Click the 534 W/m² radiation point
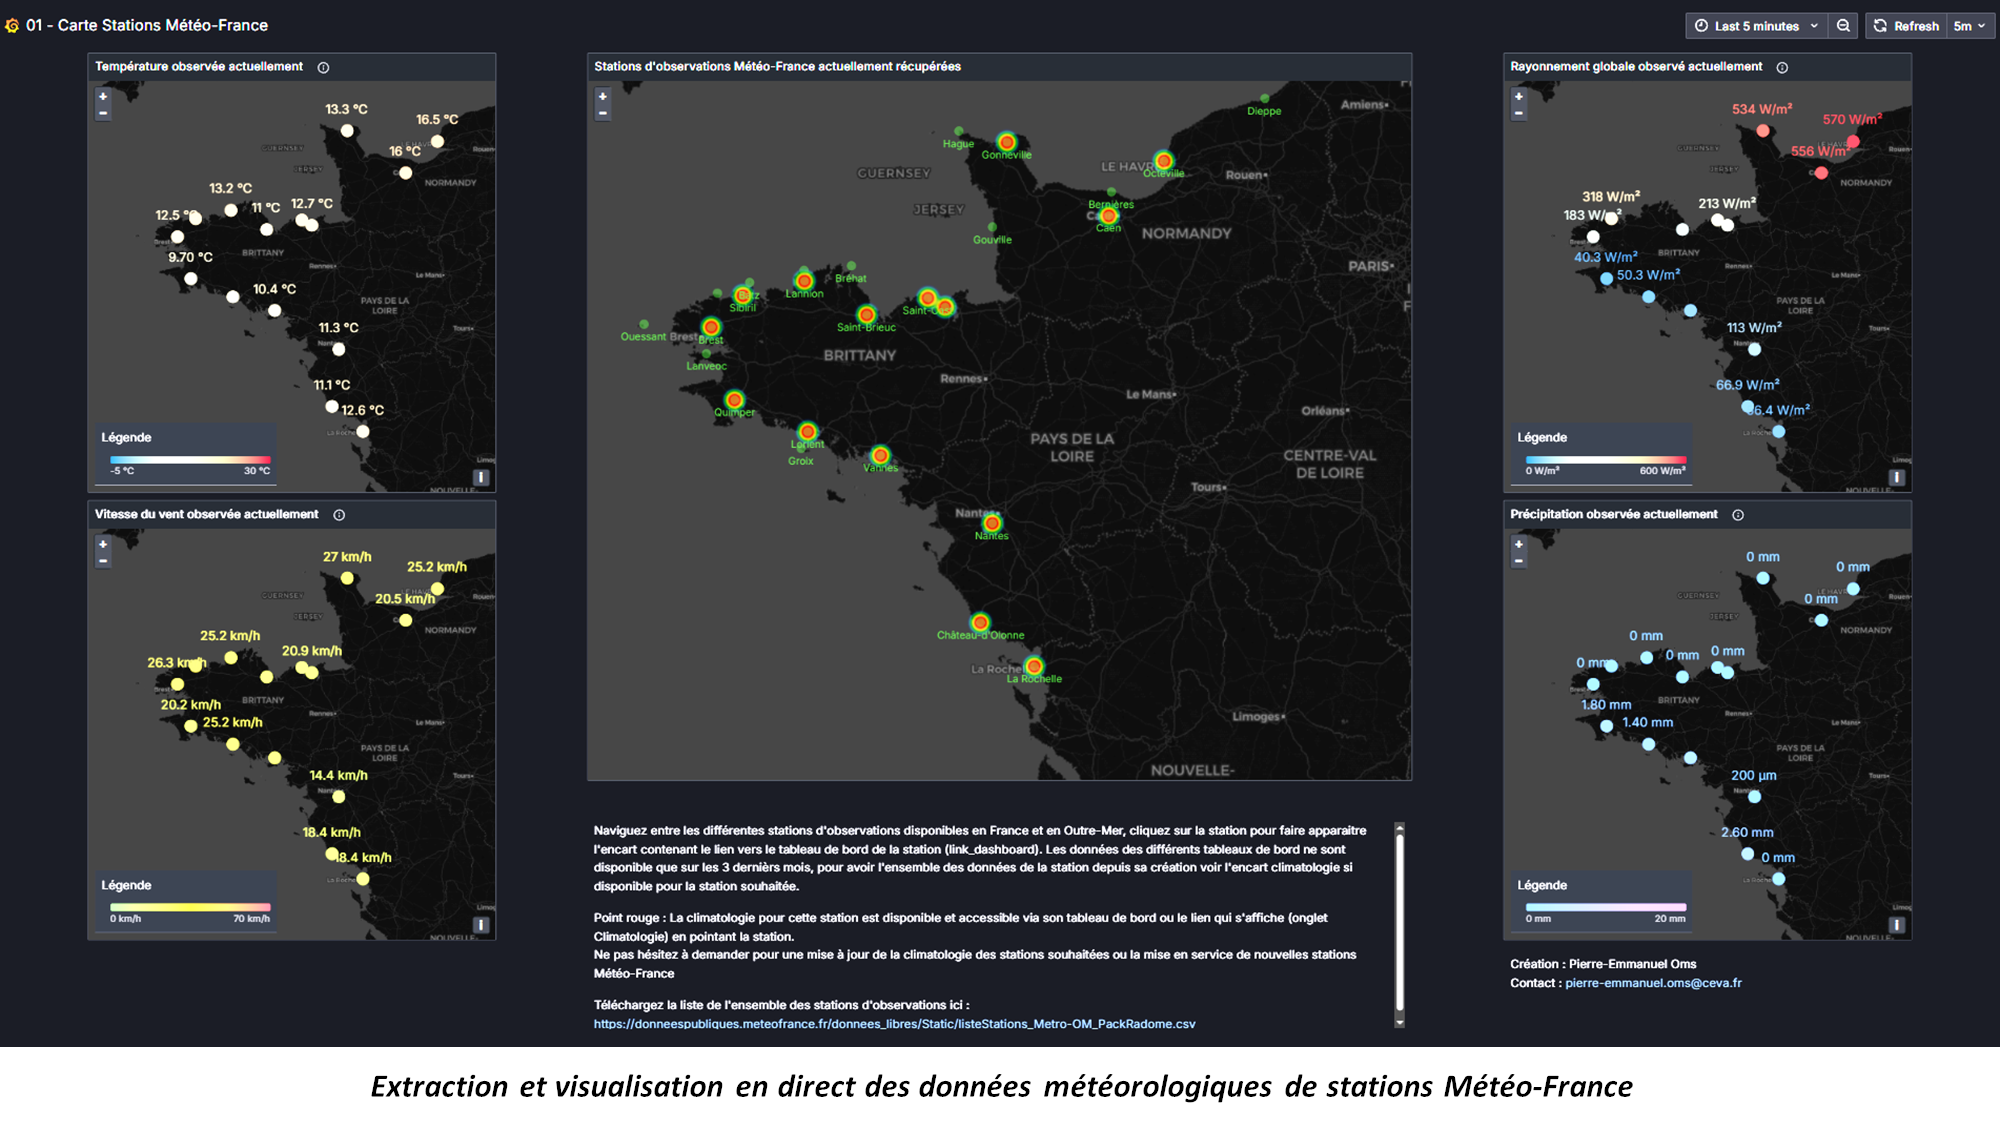Viewport: 2000px width, 1126px height. pyautogui.click(x=1763, y=131)
